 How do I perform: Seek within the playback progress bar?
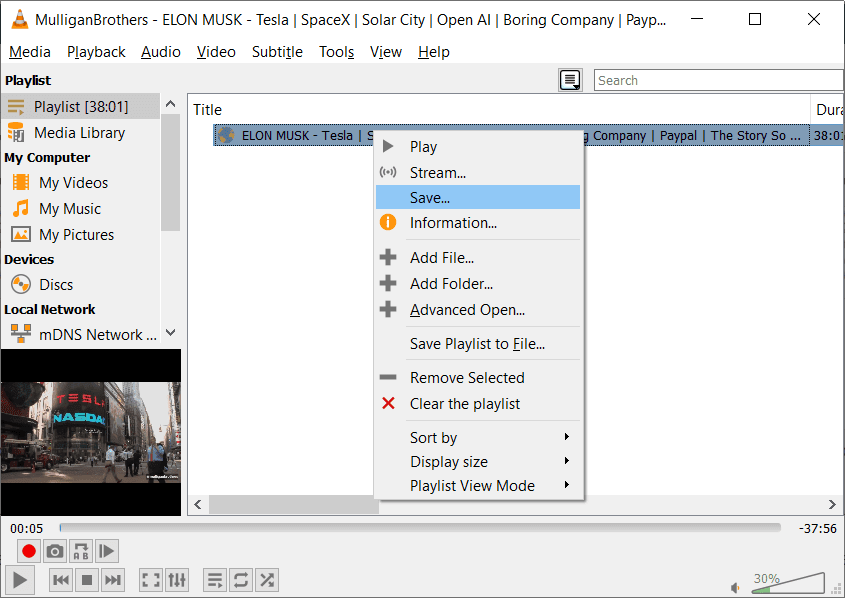pos(420,527)
